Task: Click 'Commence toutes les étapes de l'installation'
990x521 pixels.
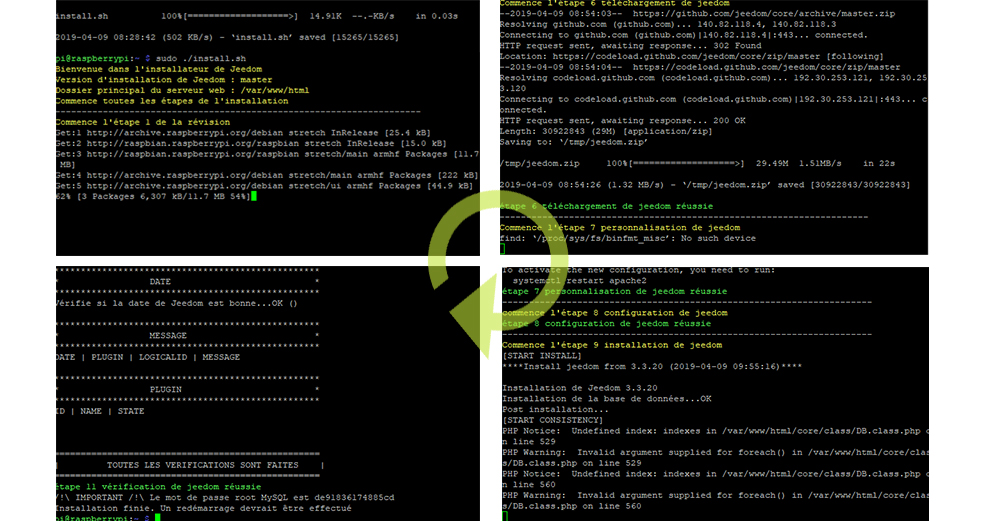Action: pyautogui.click(x=172, y=101)
